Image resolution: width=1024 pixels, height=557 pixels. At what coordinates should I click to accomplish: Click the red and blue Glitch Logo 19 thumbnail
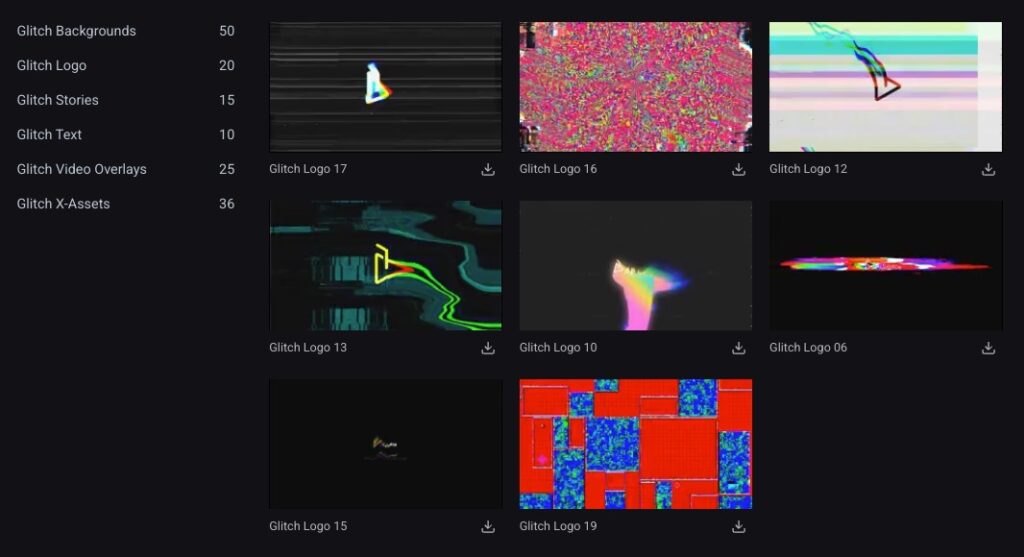point(635,444)
